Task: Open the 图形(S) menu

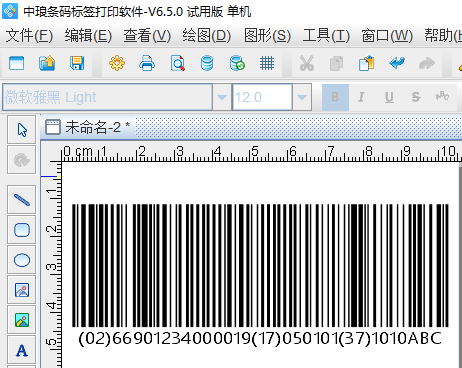Action: click(x=267, y=35)
